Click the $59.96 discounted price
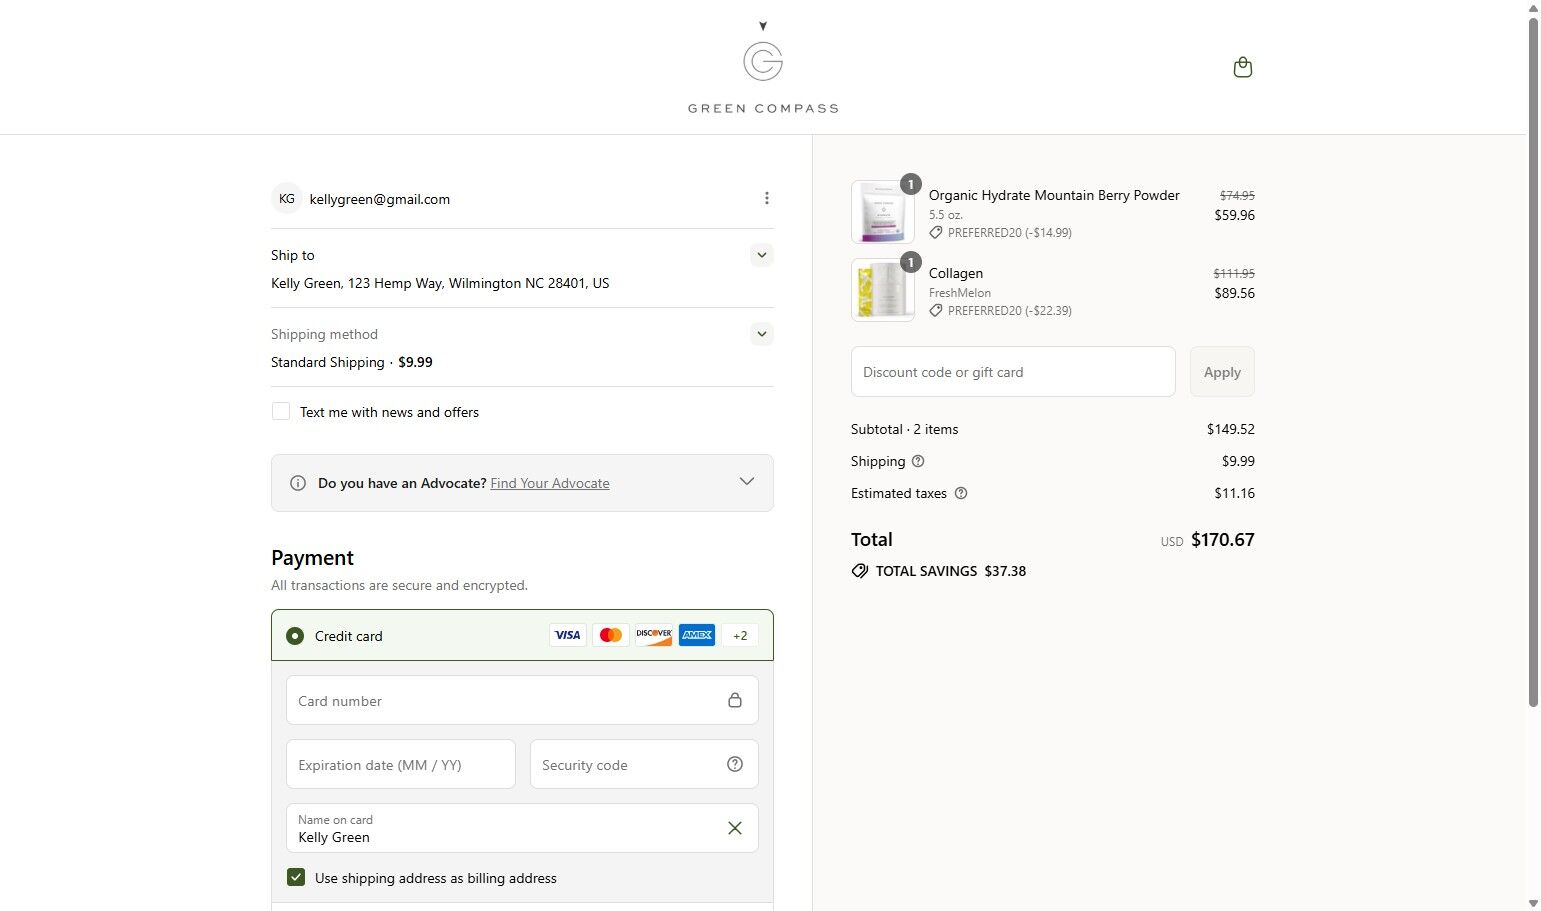1541x911 pixels. click(1234, 215)
